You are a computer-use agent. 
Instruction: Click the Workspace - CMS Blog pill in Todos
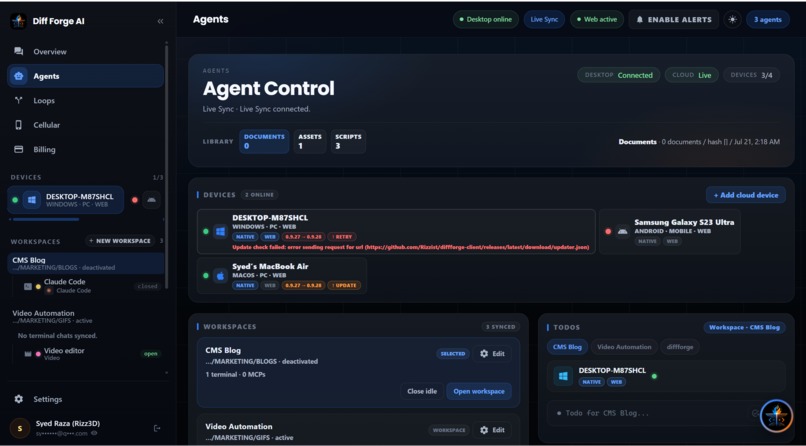[744, 327]
